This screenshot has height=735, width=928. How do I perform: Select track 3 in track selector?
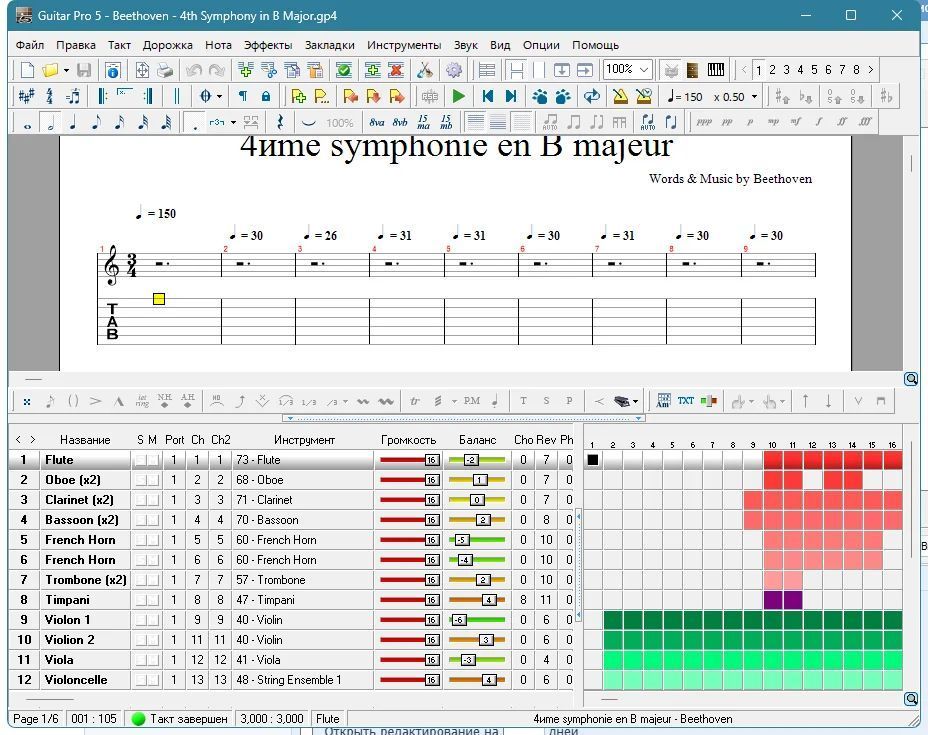[x=786, y=70]
